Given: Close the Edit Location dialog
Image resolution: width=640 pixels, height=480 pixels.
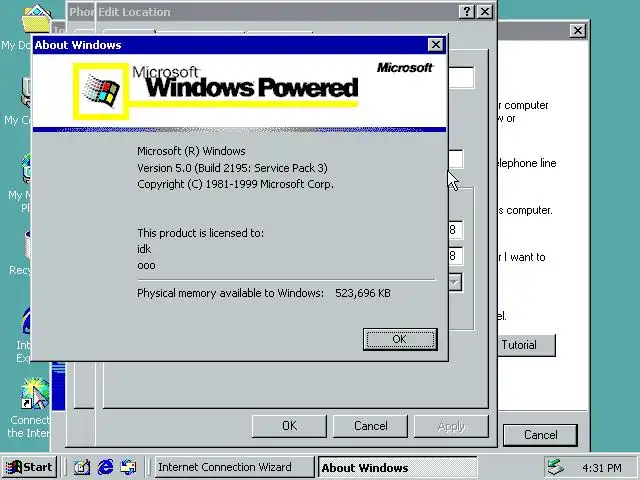Looking at the screenshot, I should [x=484, y=12].
